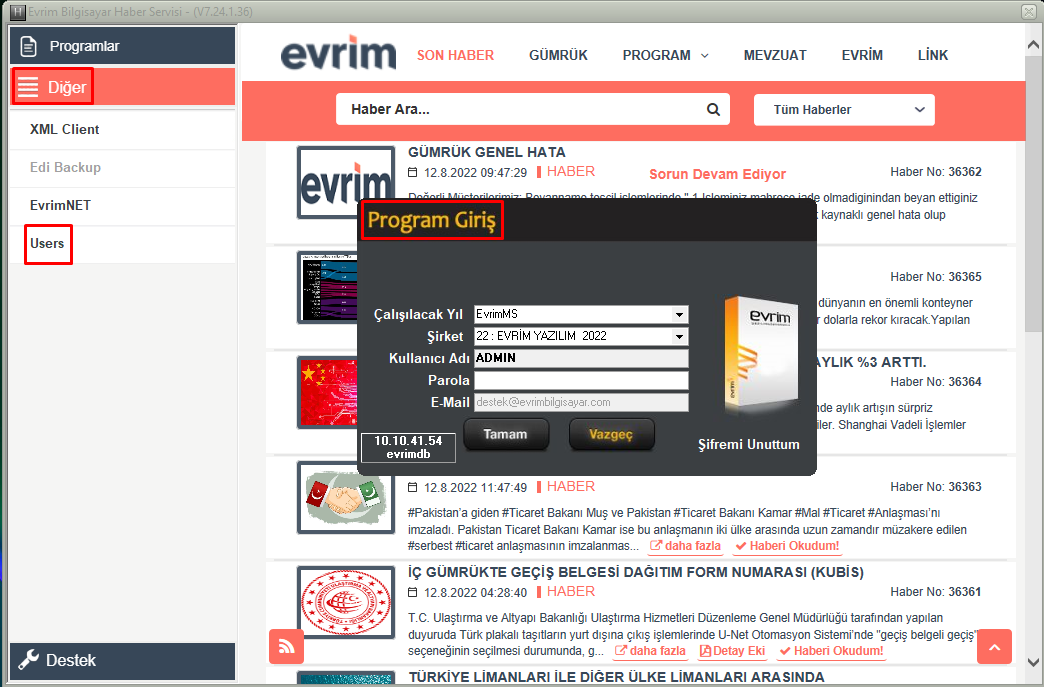This screenshot has width=1044, height=687.
Task: Click the calendar icon on 12.8.2022 09:47:29
Action: 413,172
